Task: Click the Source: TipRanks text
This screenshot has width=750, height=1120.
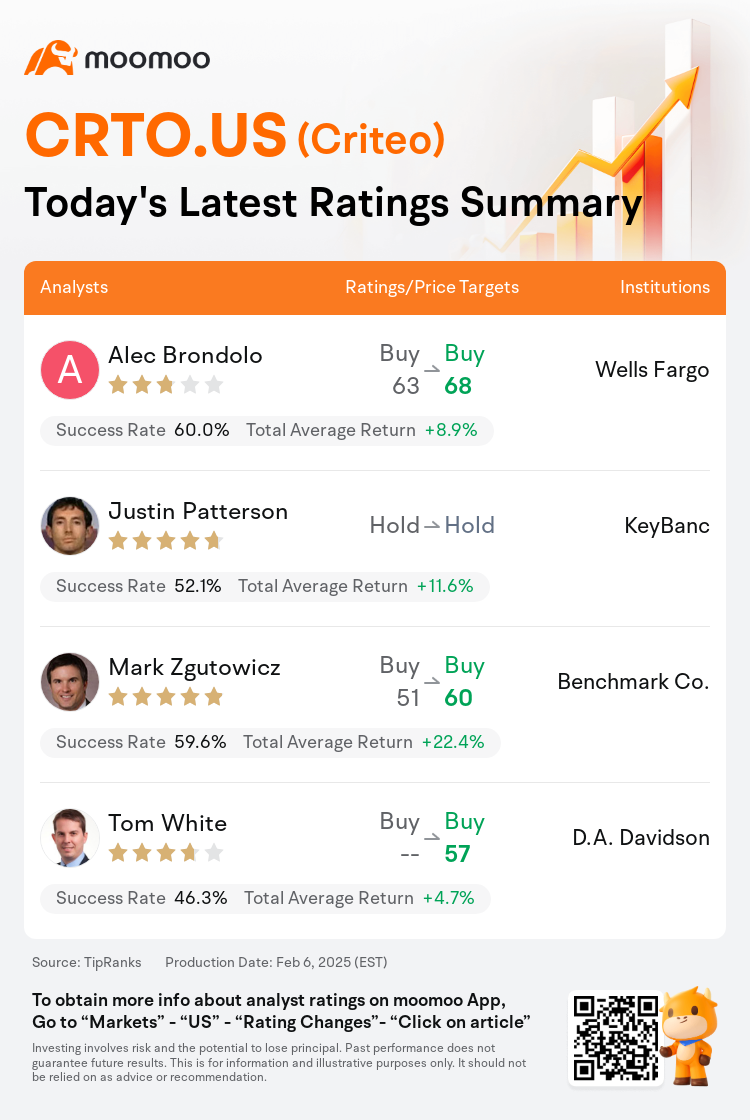Action: click(86, 962)
